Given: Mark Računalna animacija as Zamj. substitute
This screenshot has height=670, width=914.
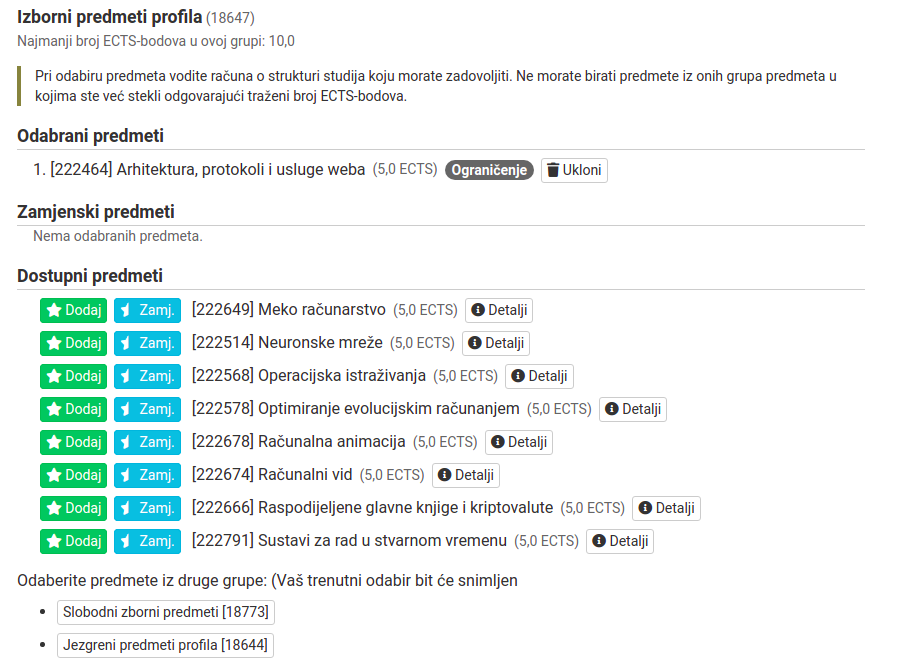Looking at the screenshot, I should click(147, 442).
